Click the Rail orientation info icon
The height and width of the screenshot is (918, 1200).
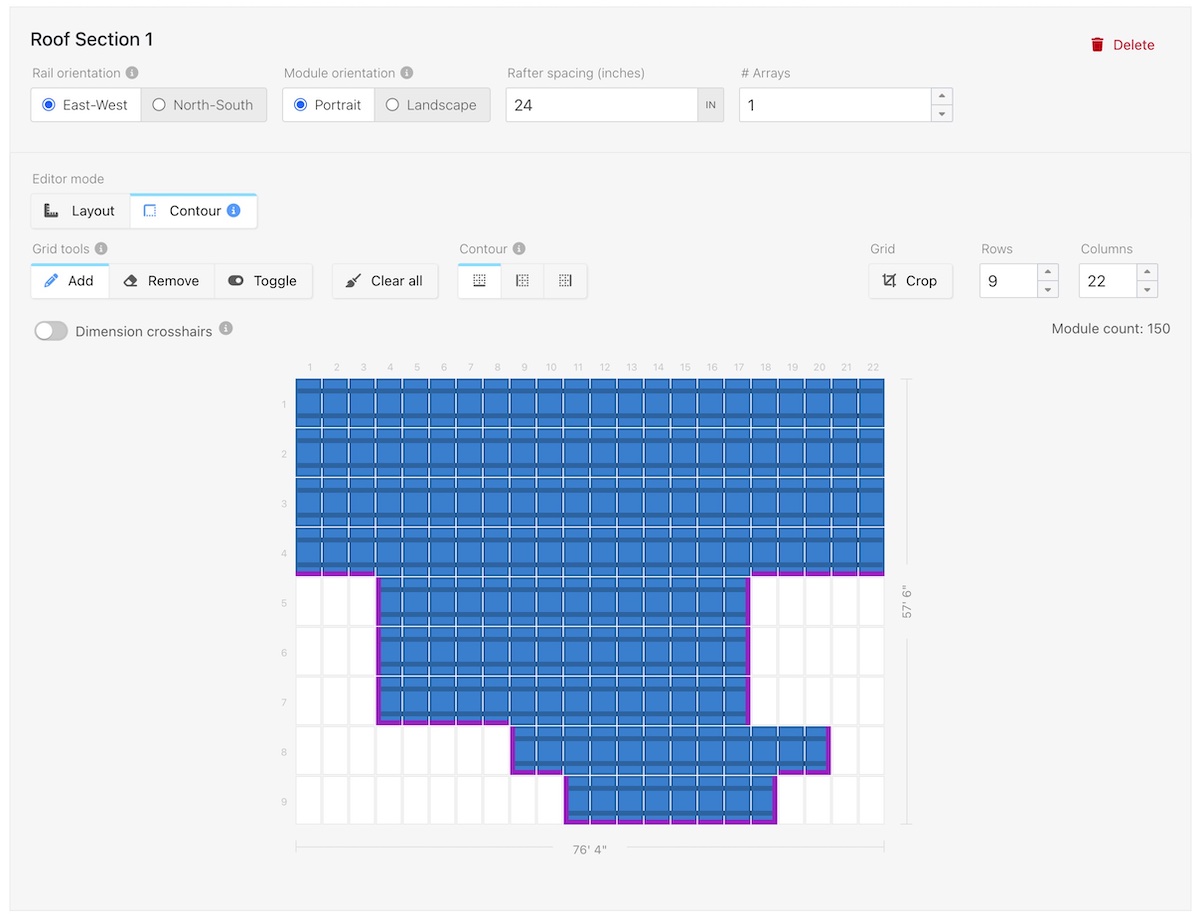click(x=132, y=73)
